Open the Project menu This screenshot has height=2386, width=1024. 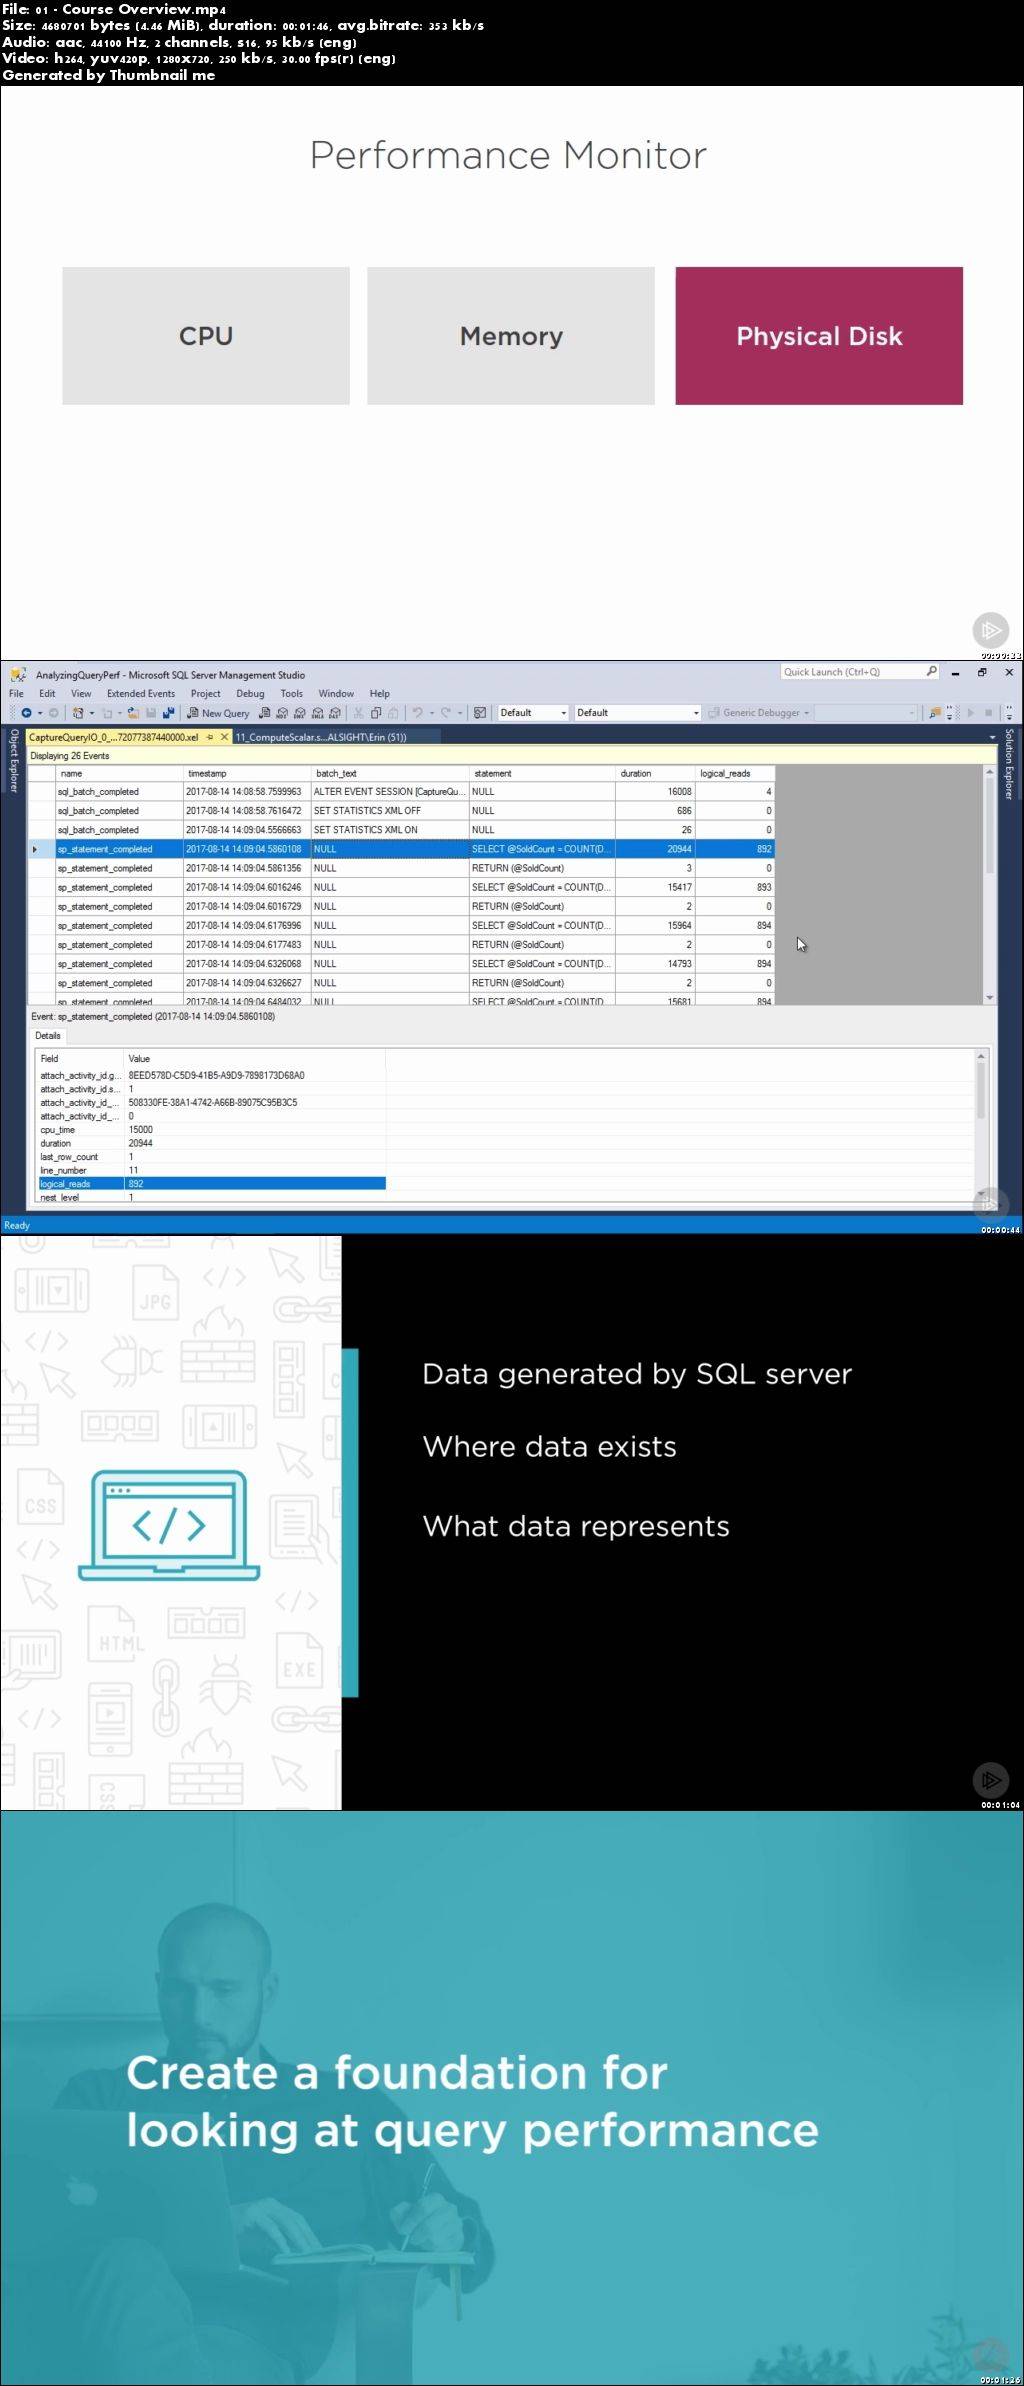point(206,693)
